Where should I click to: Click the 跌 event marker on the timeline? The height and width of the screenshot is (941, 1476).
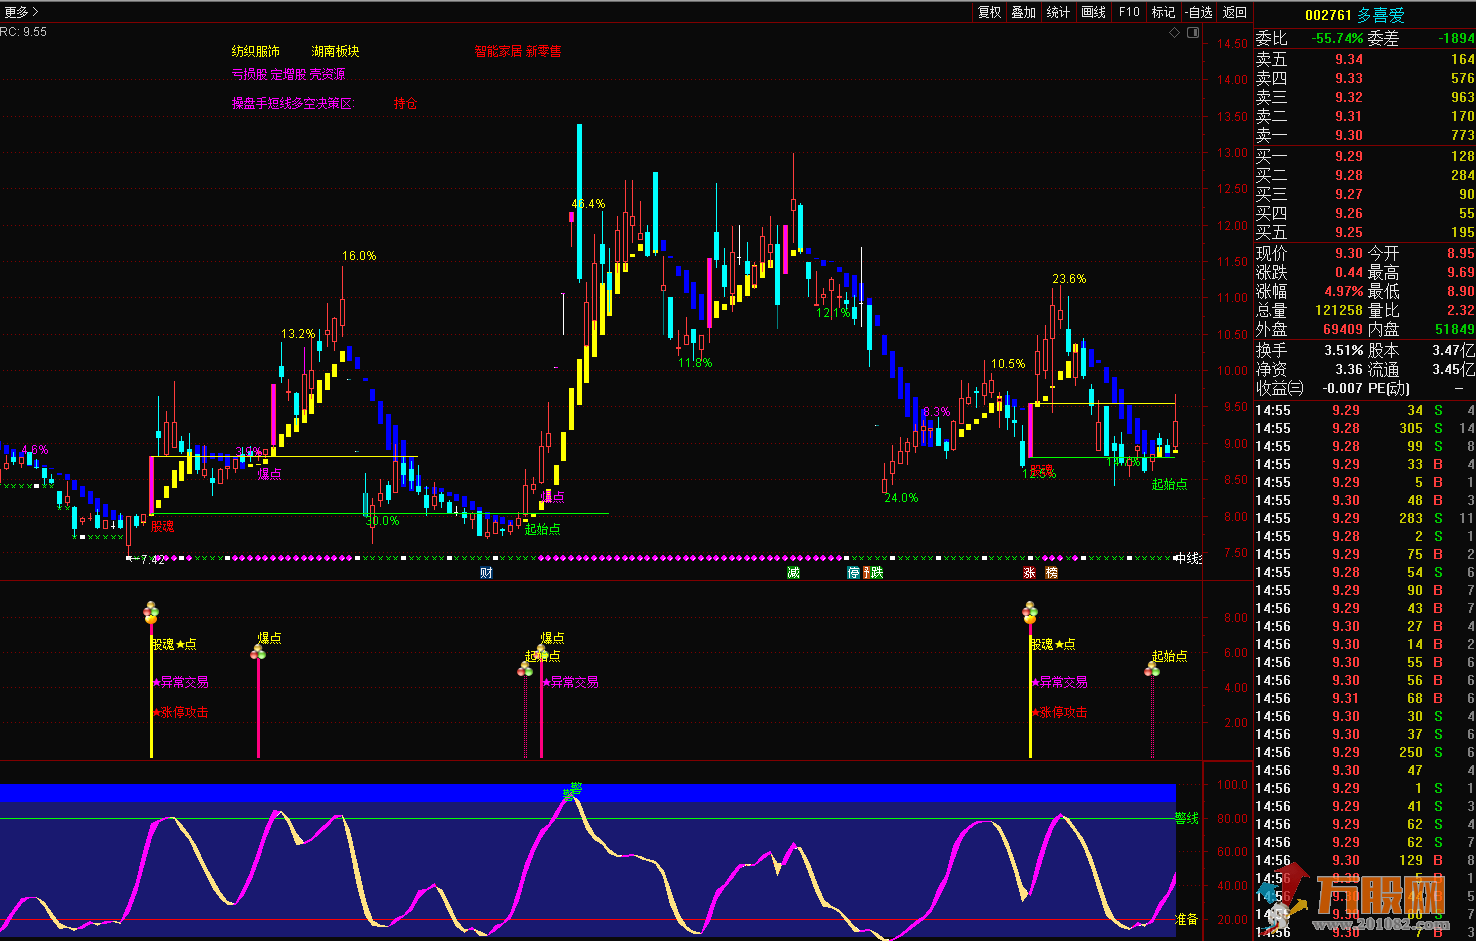click(876, 573)
